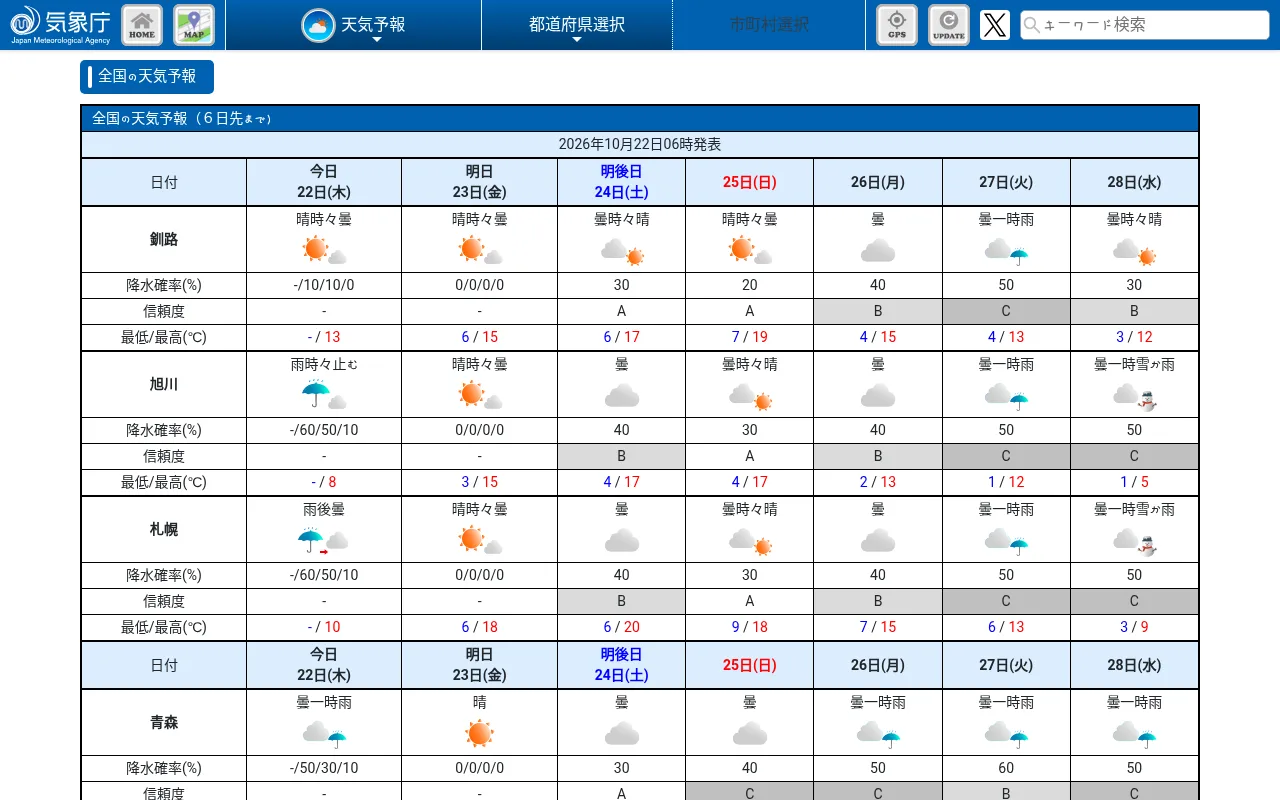
Task: Click the disabled 市町村選択 menu
Action: coord(769,25)
